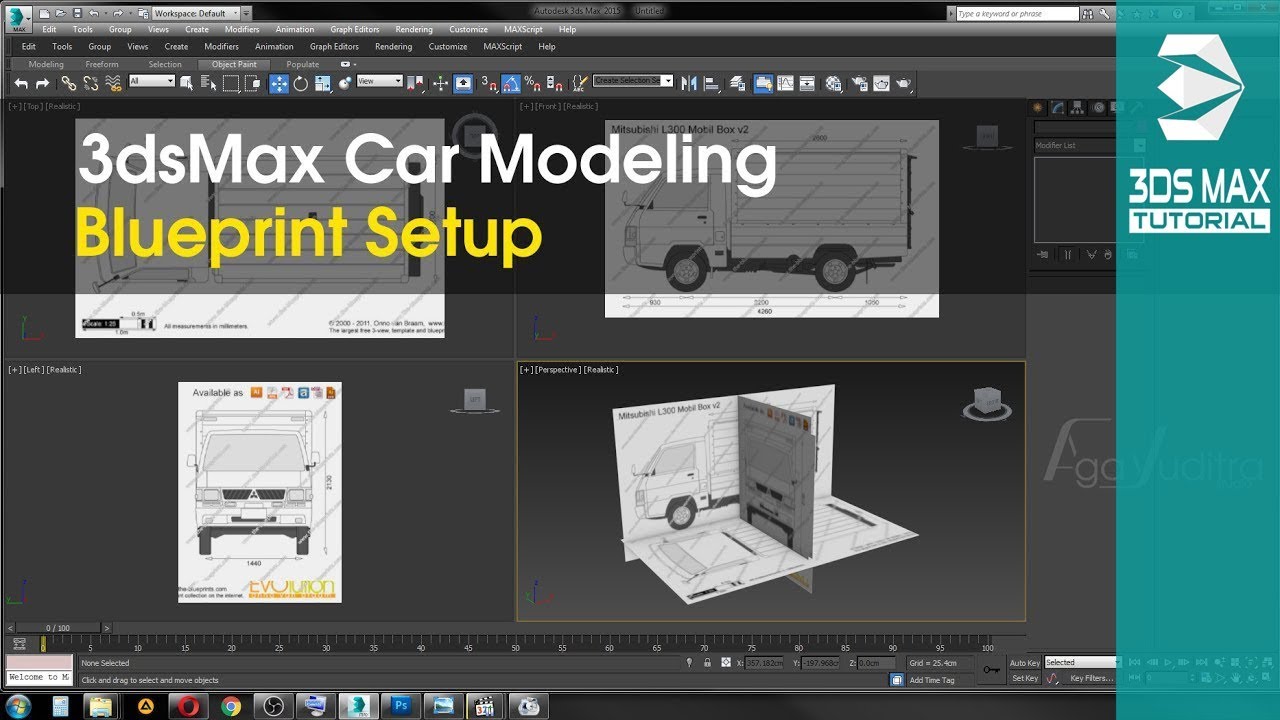
Task: Click the Key Filters button
Action: click(1091, 678)
